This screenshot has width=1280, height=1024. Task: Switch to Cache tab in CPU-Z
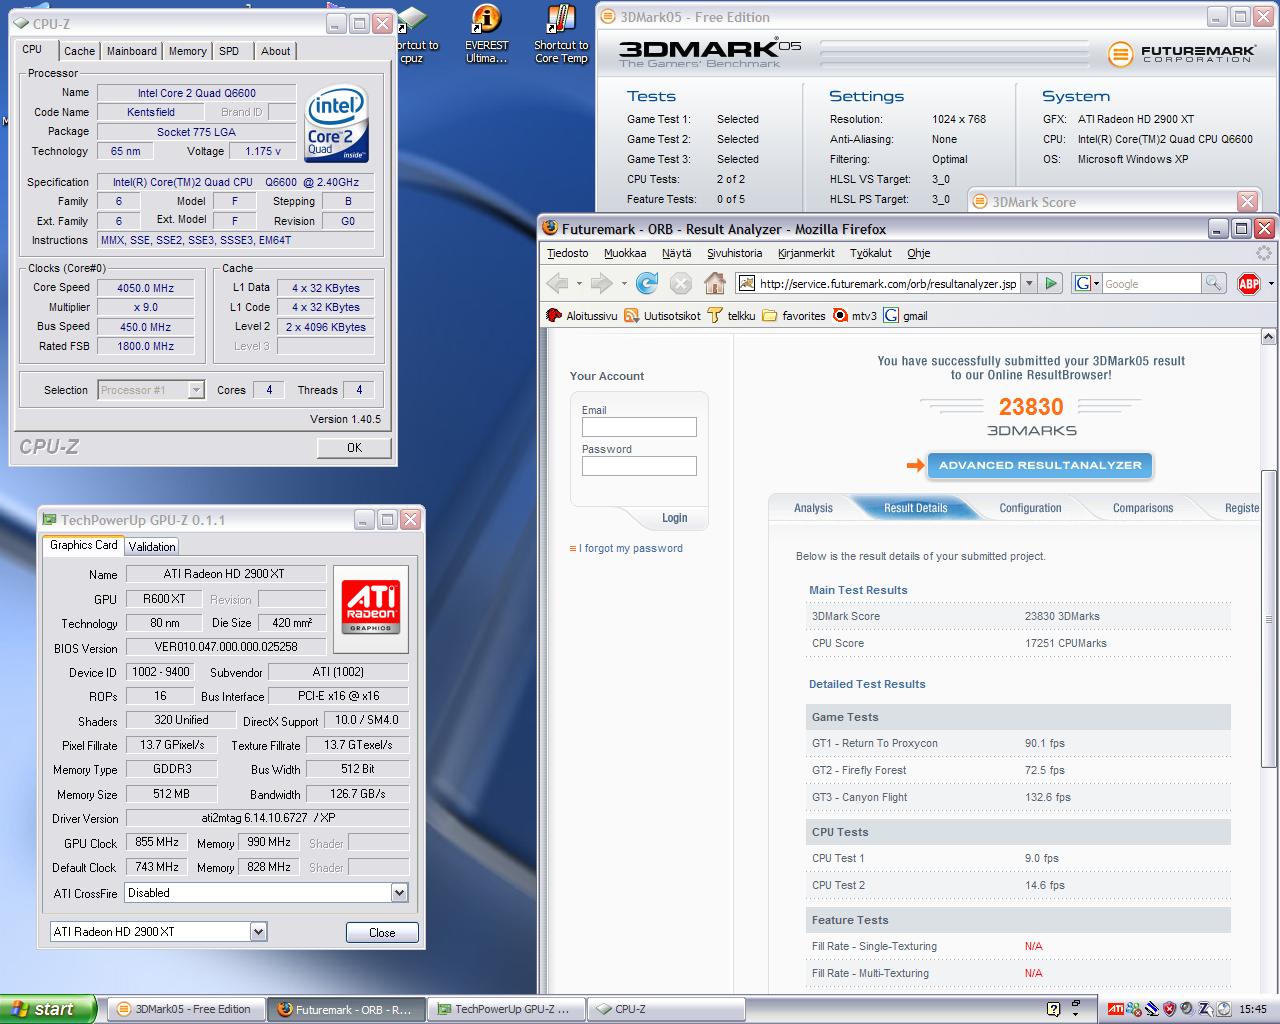click(x=79, y=51)
